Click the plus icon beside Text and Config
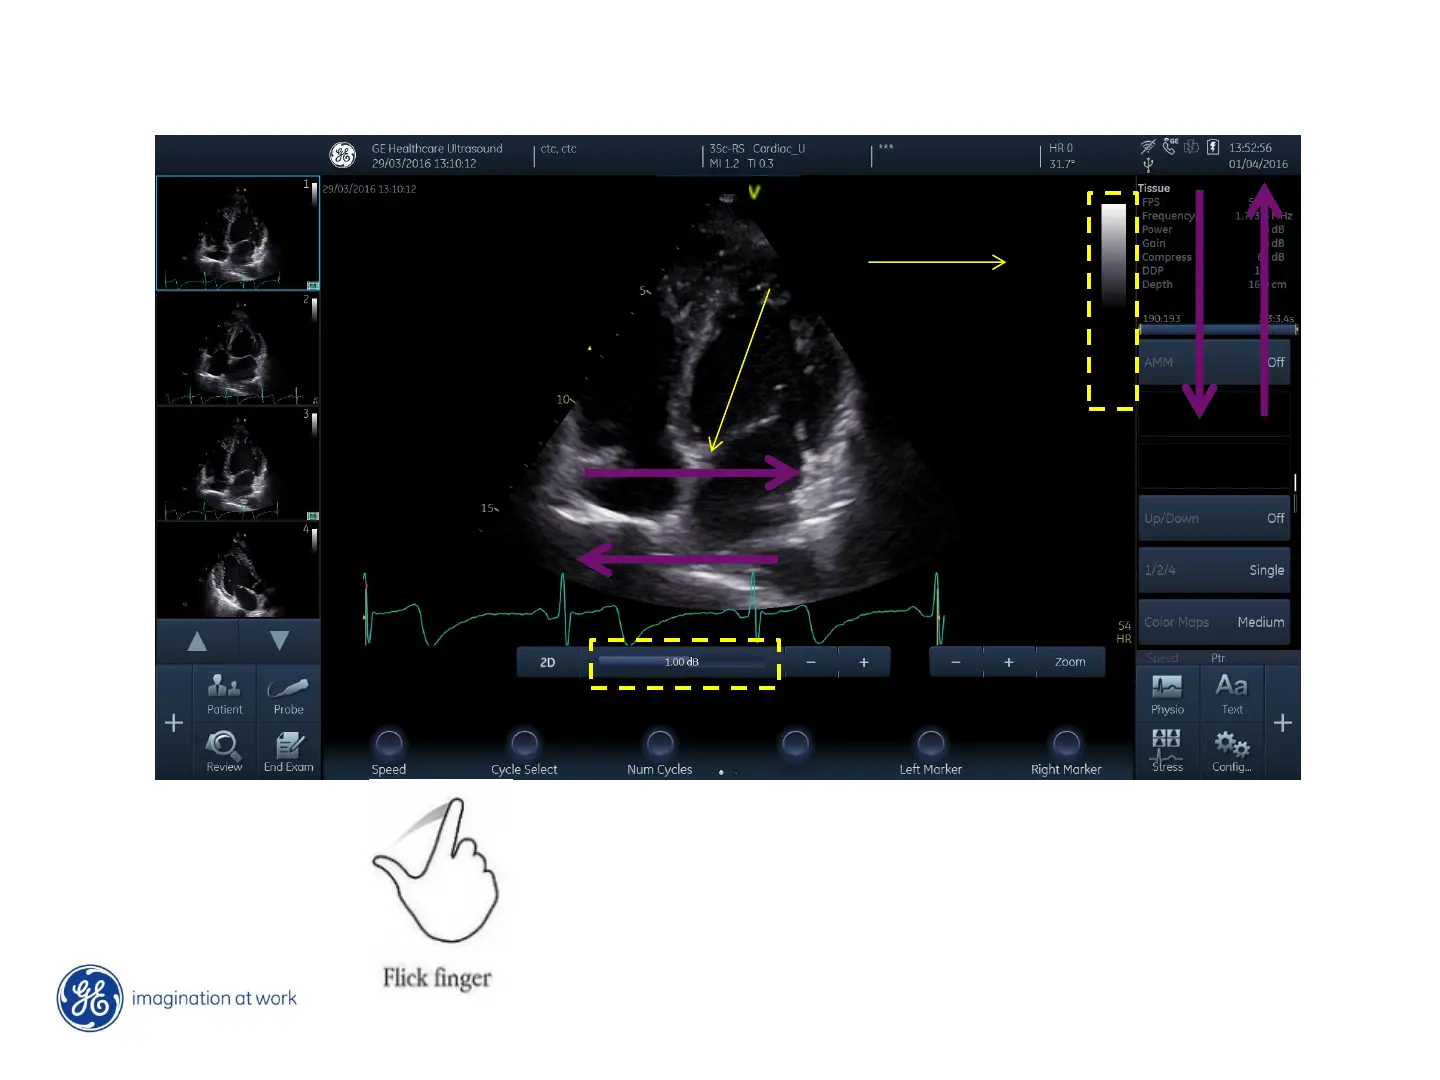 tap(1283, 722)
